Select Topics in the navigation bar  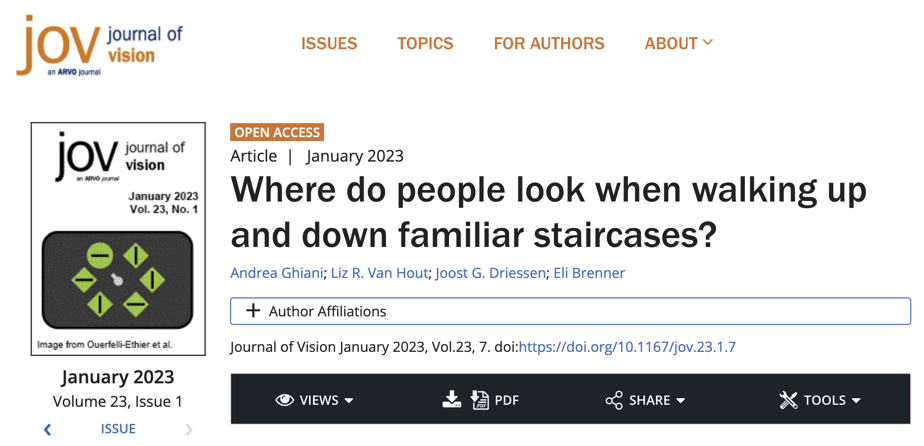tap(425, 43)
